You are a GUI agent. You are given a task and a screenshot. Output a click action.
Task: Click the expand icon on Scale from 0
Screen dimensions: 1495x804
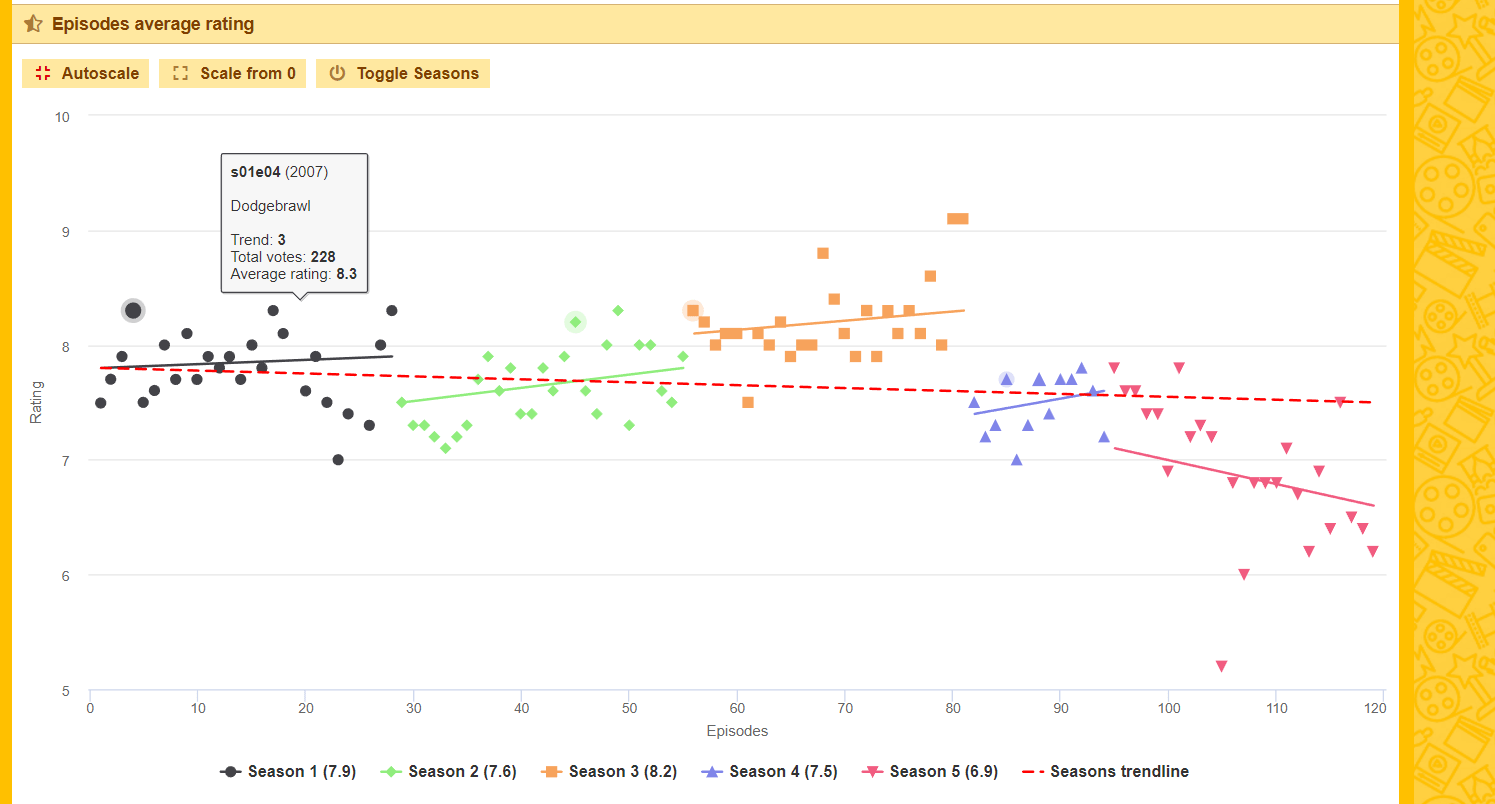point(180,73)
